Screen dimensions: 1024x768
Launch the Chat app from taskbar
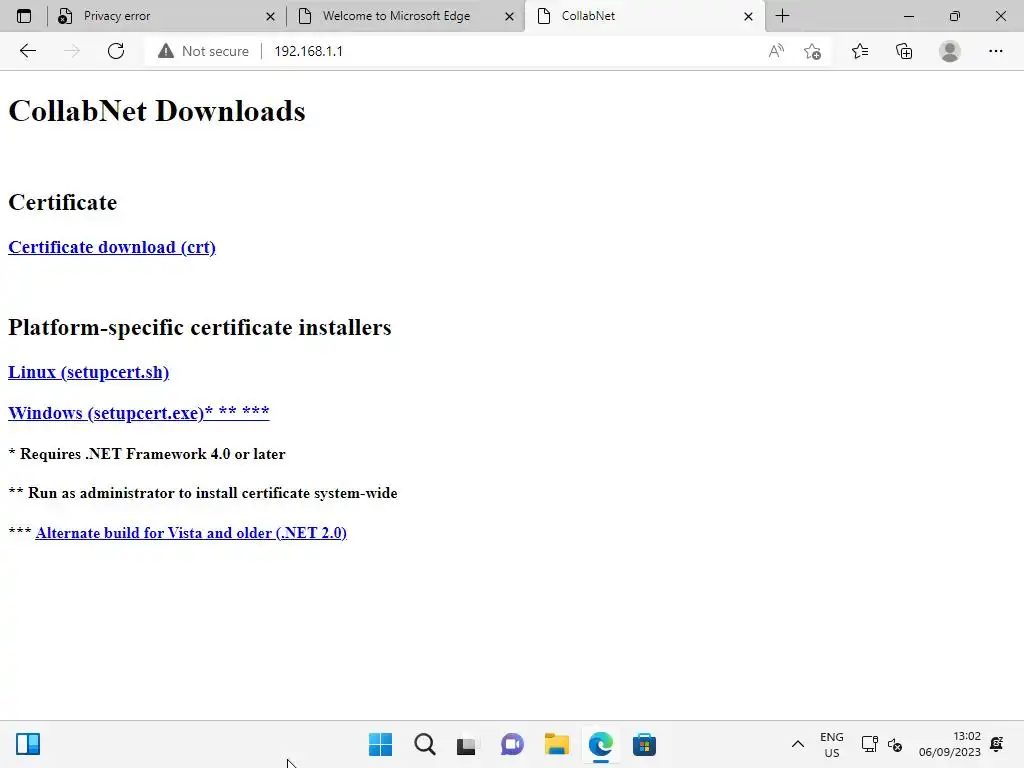(512, 744)
